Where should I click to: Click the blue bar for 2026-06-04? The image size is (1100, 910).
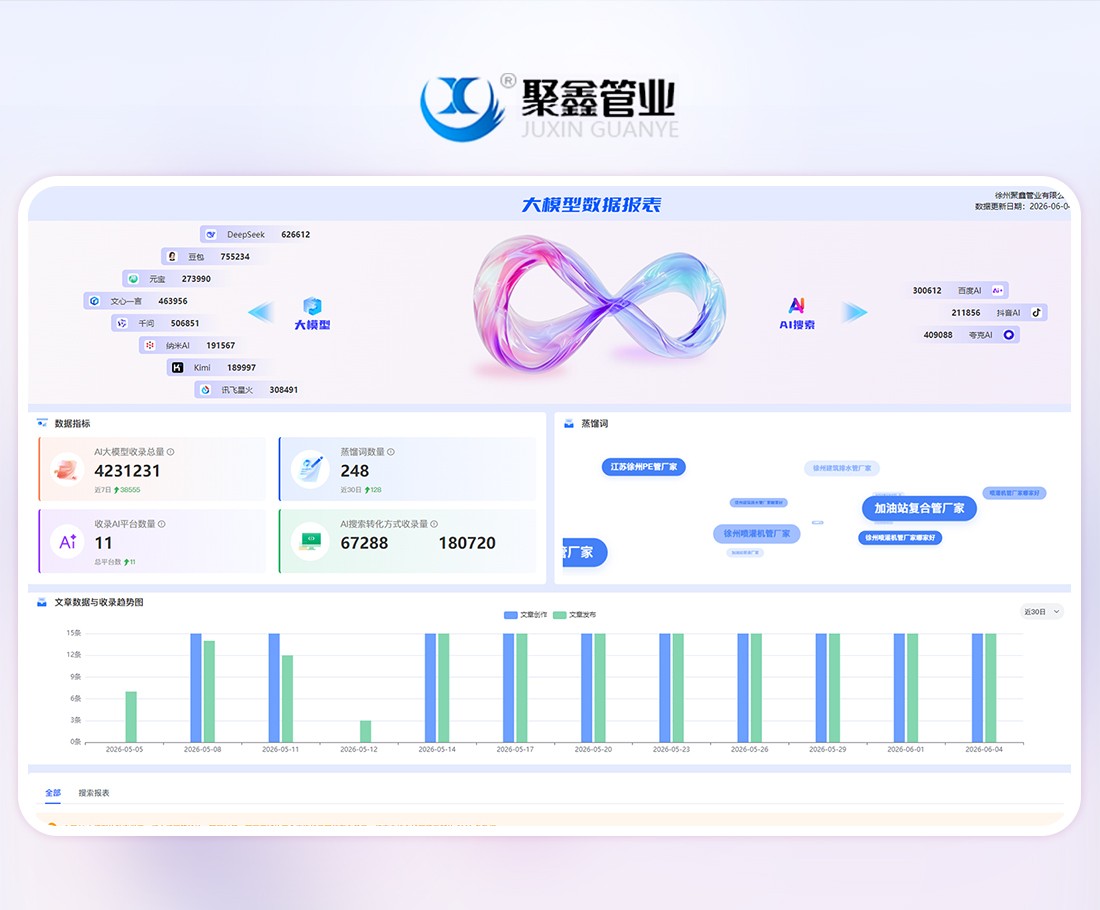tap(977, 688)
